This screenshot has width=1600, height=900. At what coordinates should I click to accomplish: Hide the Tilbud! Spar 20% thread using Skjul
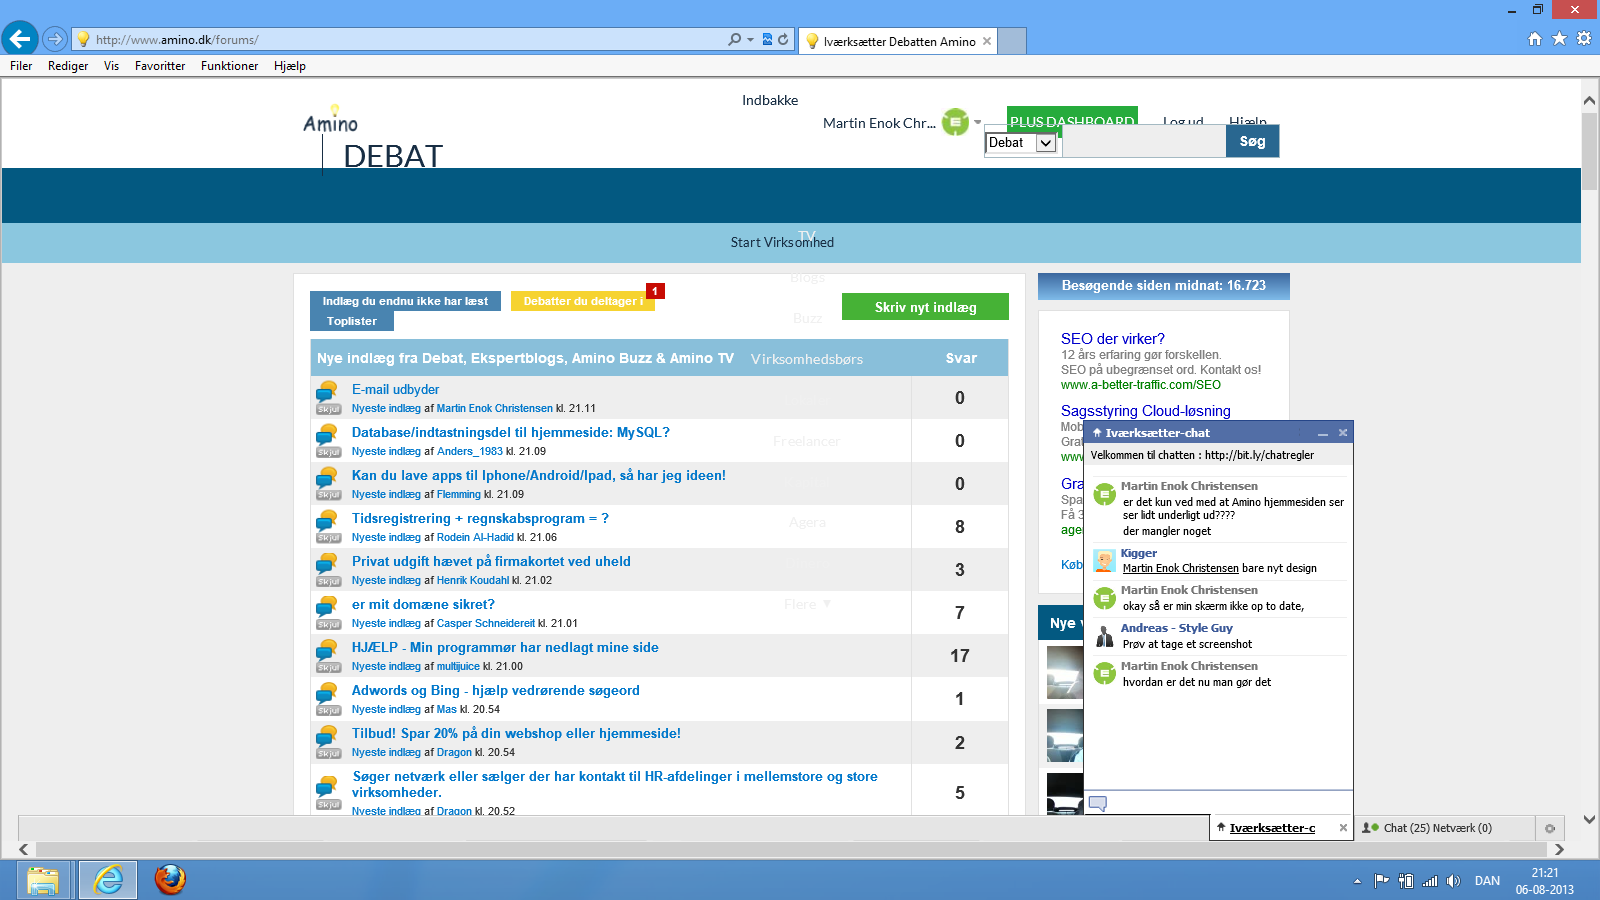pyautogui.click(x=328, y=753)
